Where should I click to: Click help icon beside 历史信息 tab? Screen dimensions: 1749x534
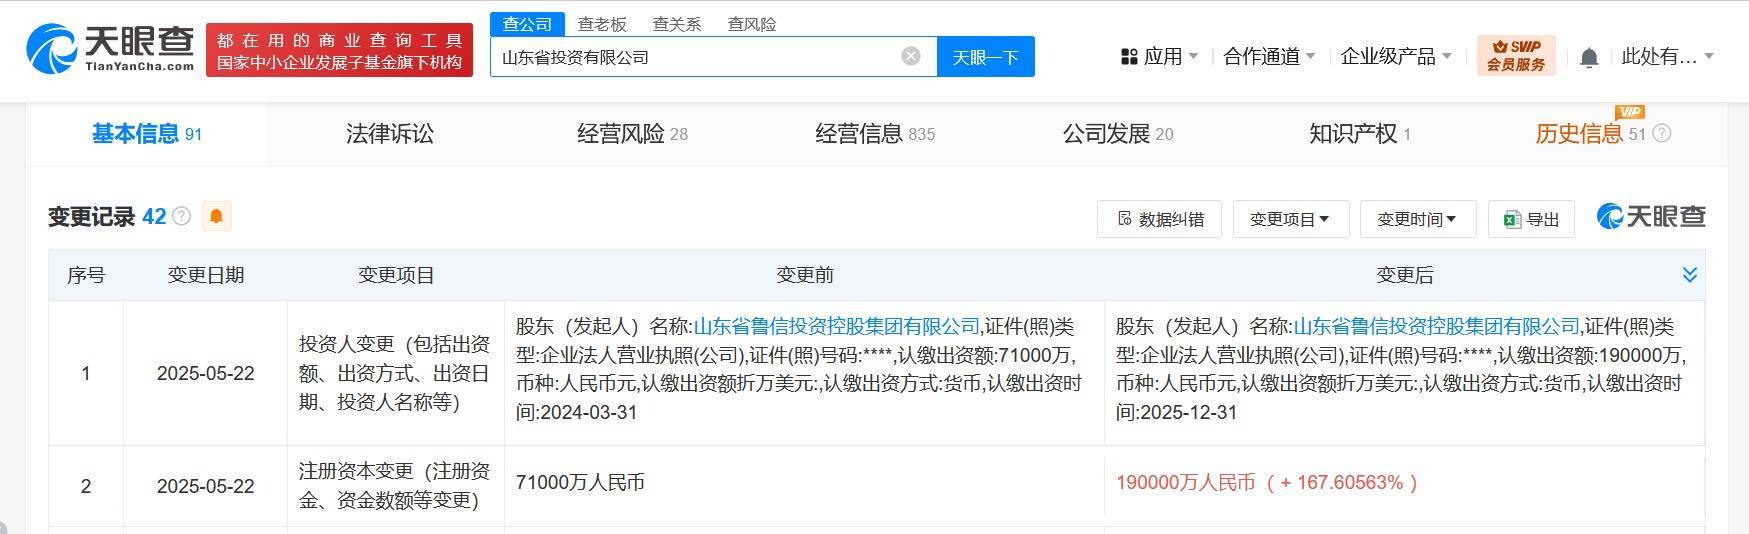coord(1661,134)
